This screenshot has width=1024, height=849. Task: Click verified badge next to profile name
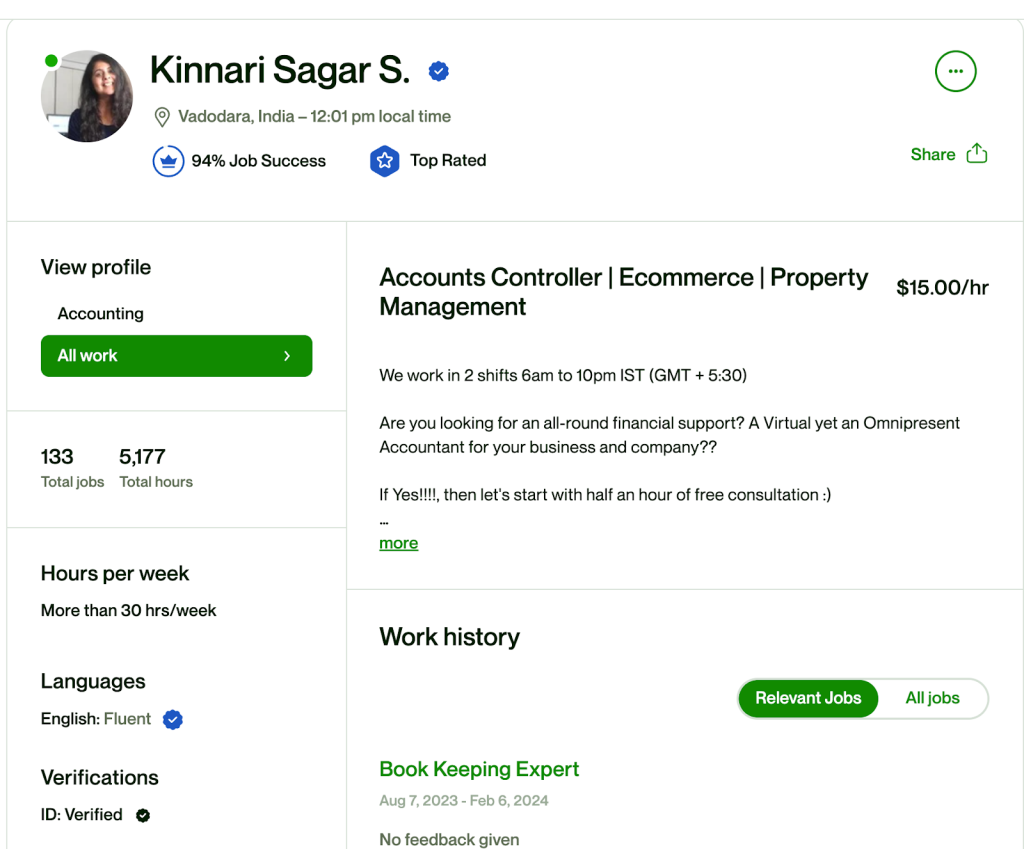439,71
